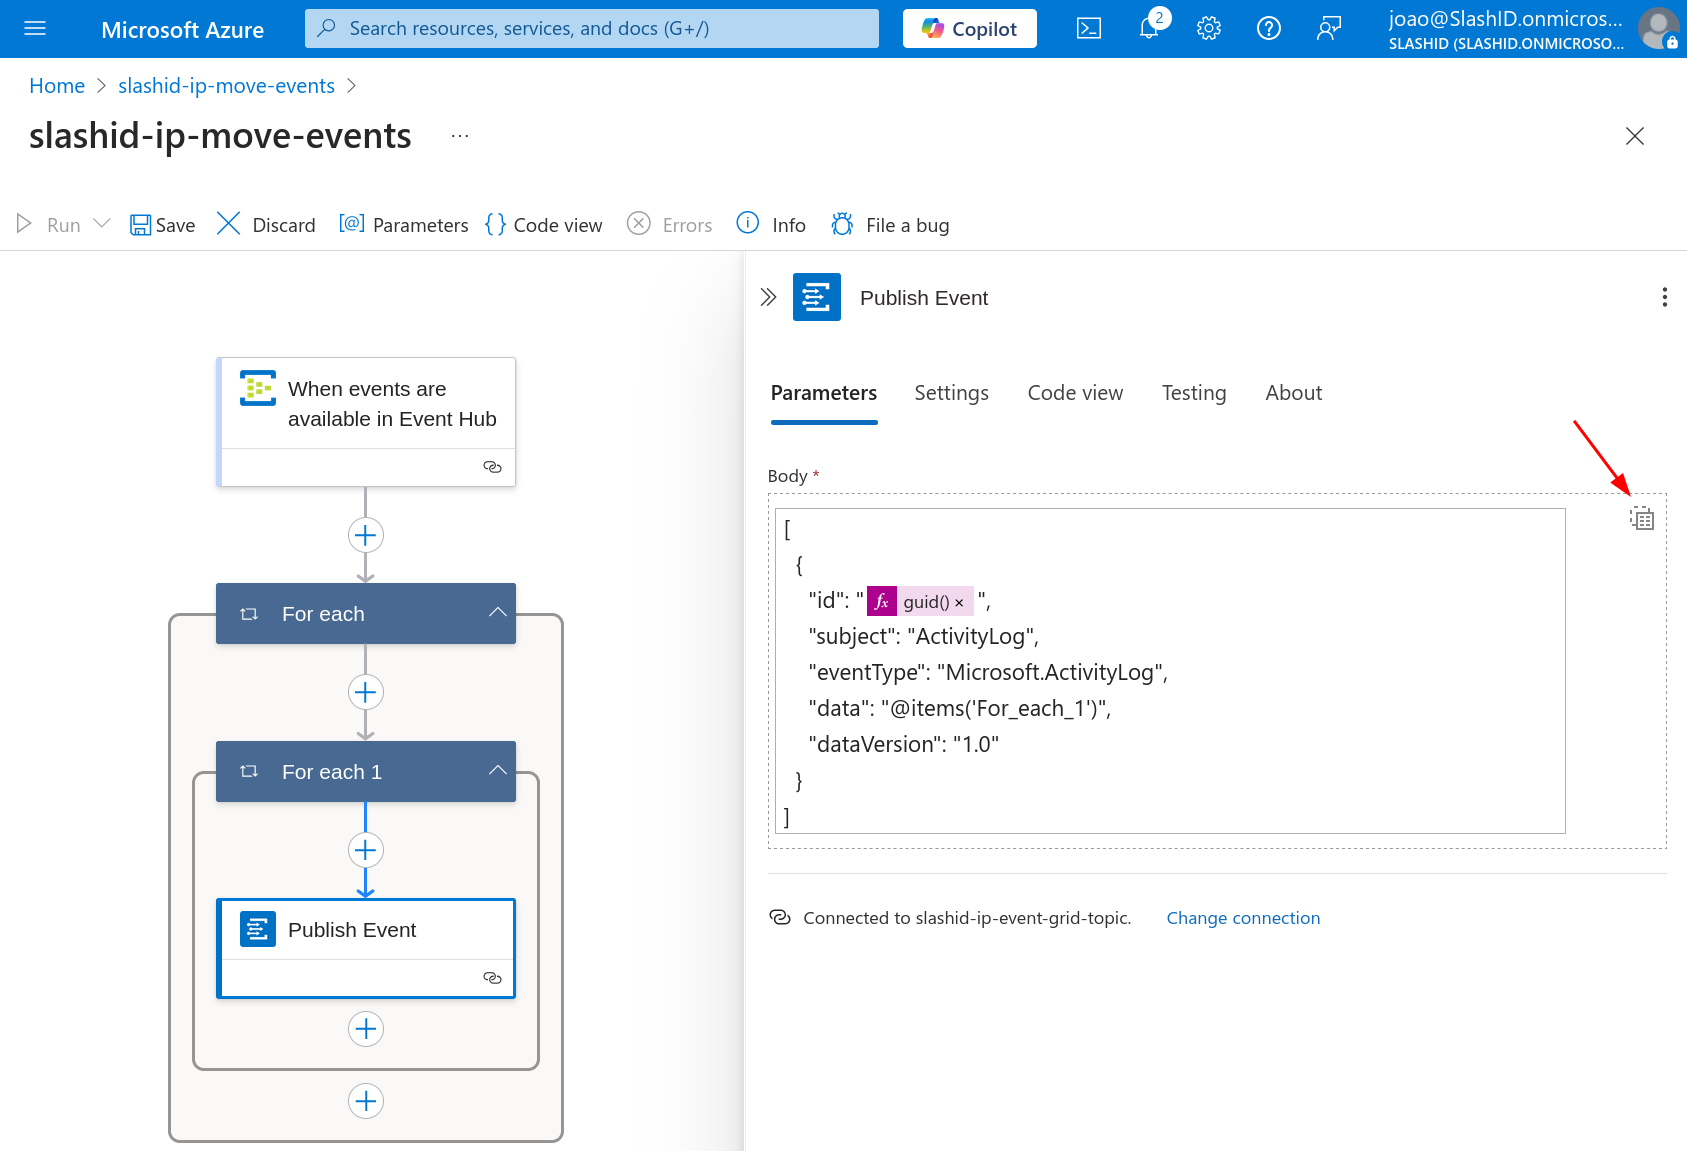This screenshot has height=1151, width=1687.
Task: Open the notifications bell
Action: pyautogui.click(x=1149, y=29)
